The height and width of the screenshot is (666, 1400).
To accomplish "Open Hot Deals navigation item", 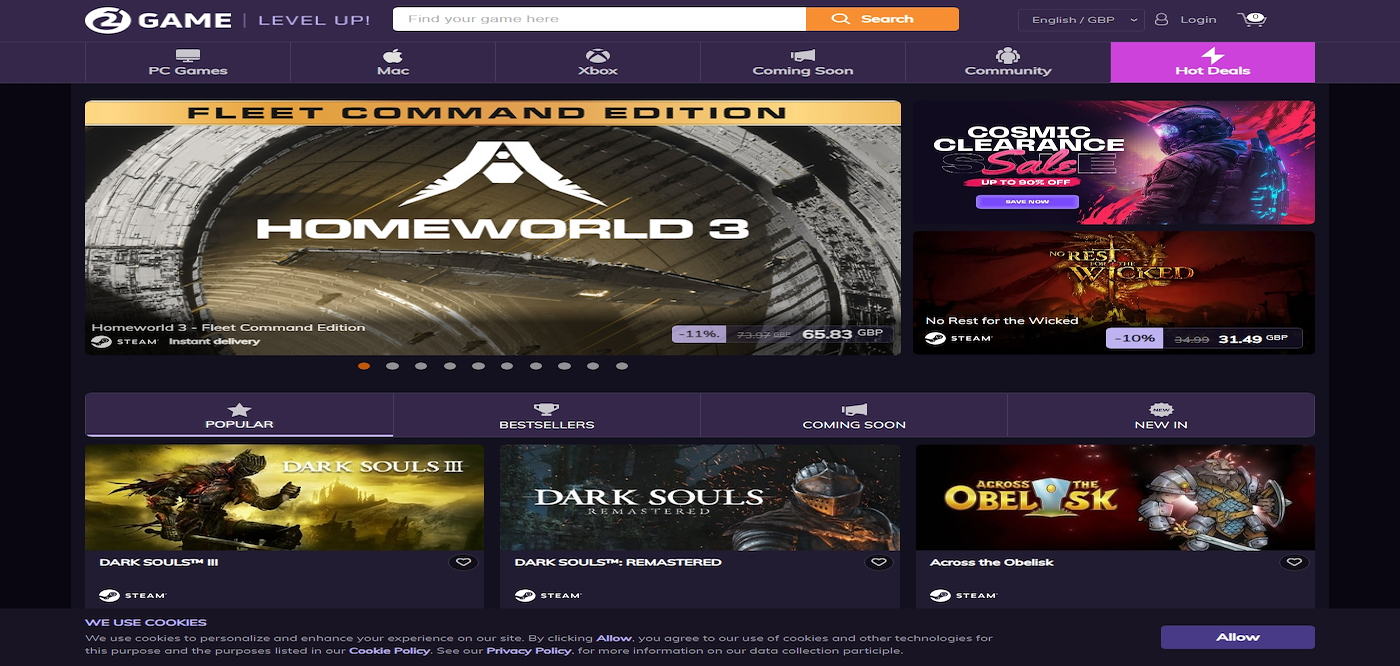I will point(1212,62).
